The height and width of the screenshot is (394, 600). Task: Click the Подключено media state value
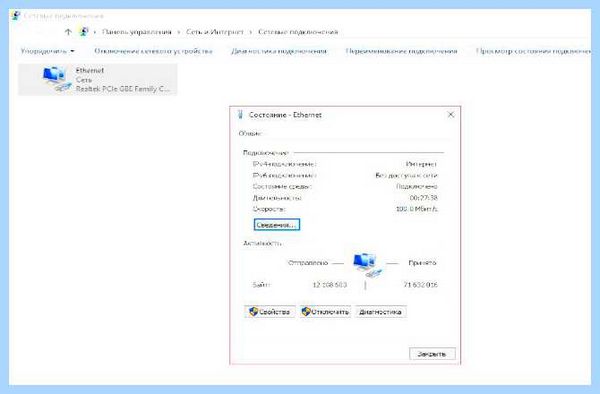click(x=417, y=187)
